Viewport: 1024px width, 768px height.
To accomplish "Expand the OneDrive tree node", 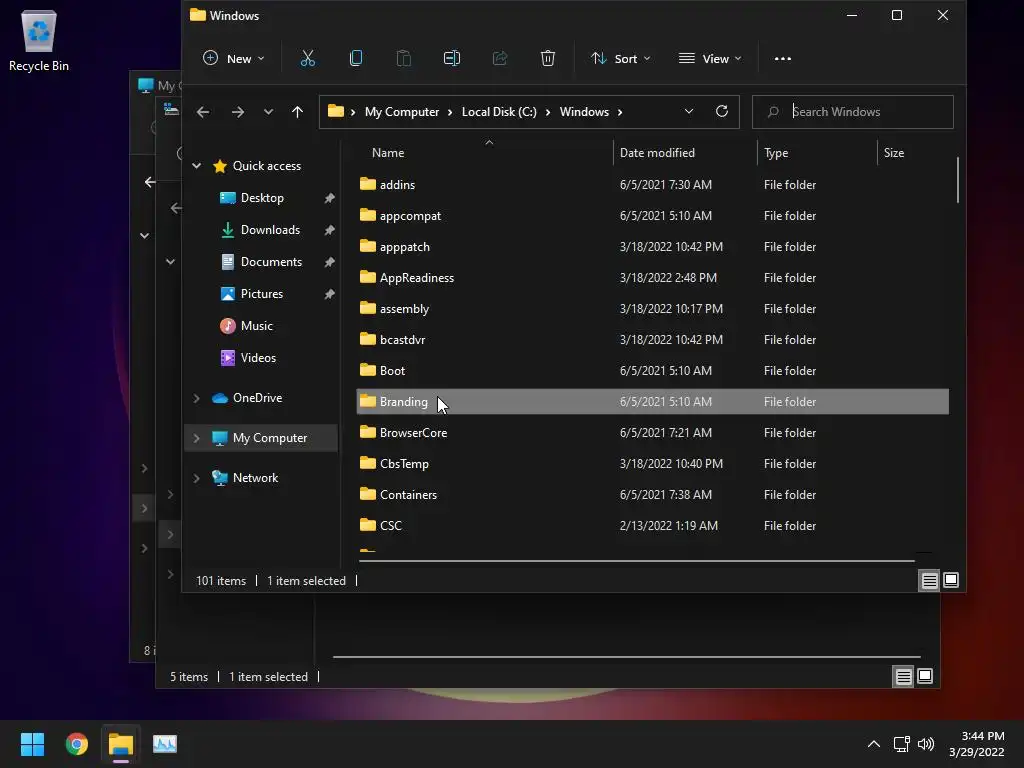I will pyautogui.click(x=197, y=398).
